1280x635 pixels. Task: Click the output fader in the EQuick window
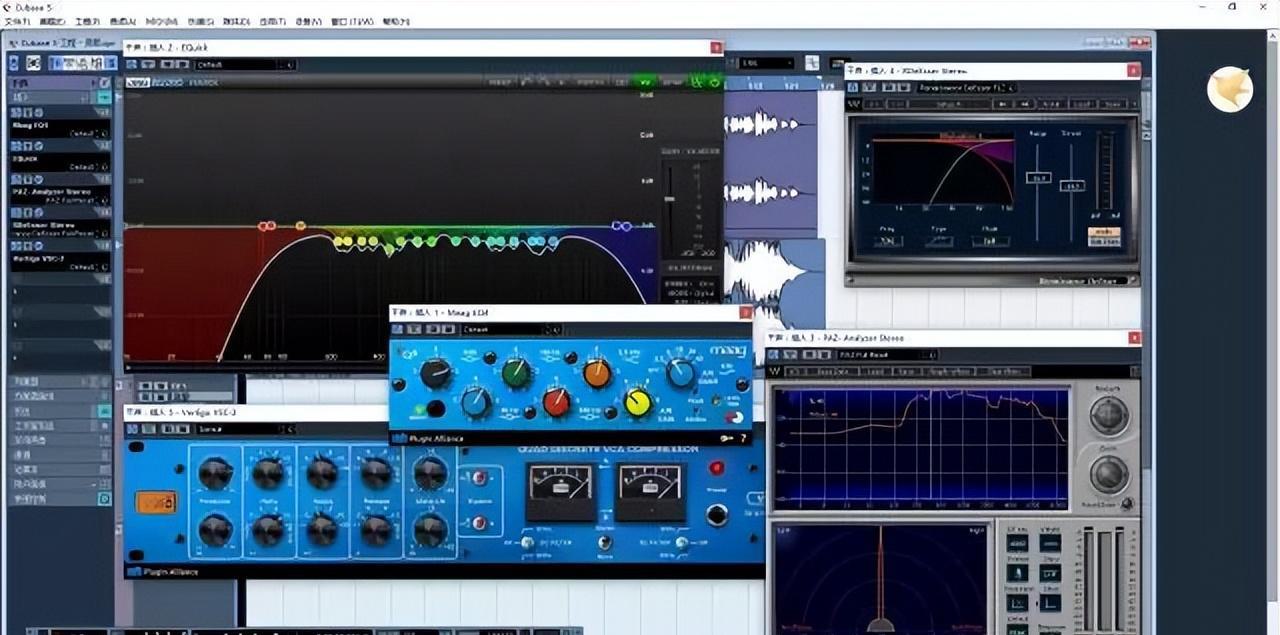coord(669,199)
